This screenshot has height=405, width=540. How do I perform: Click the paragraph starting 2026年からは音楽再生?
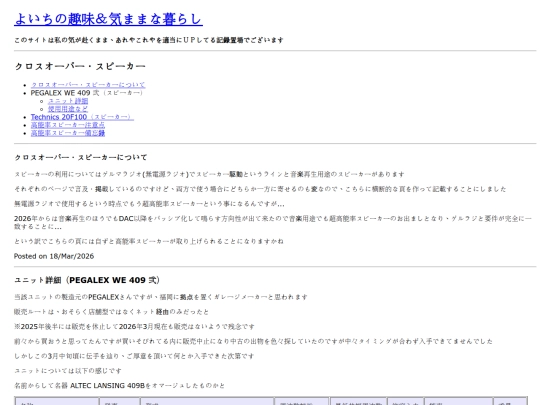pyautogui.click(x=273, y=222)
